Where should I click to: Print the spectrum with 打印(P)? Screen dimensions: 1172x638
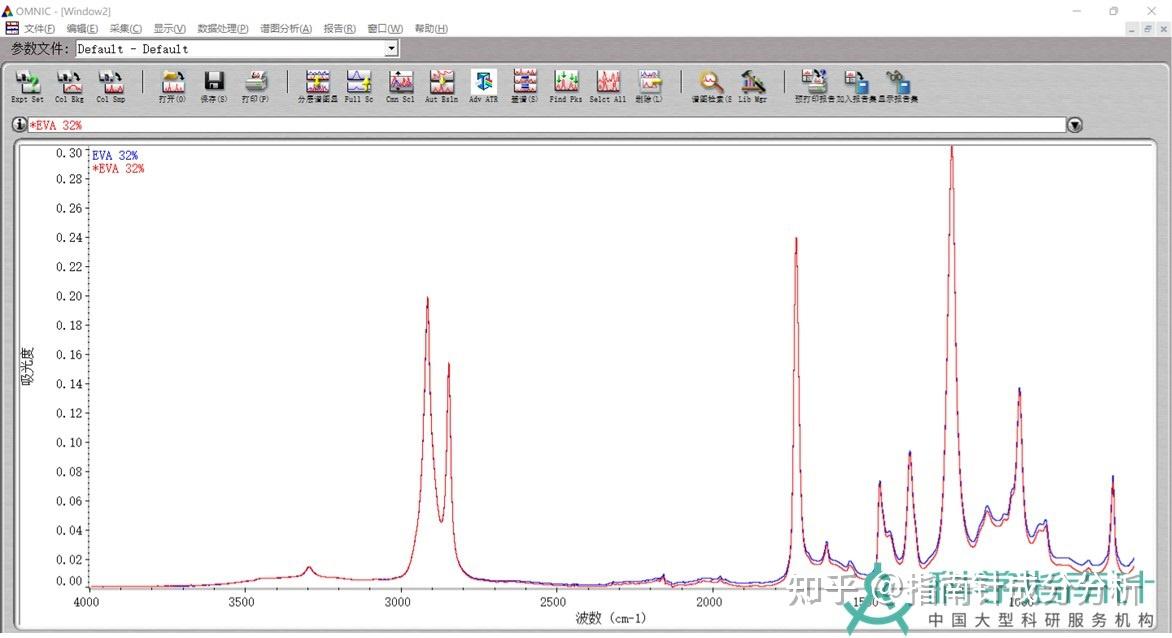tap(256, 87)
